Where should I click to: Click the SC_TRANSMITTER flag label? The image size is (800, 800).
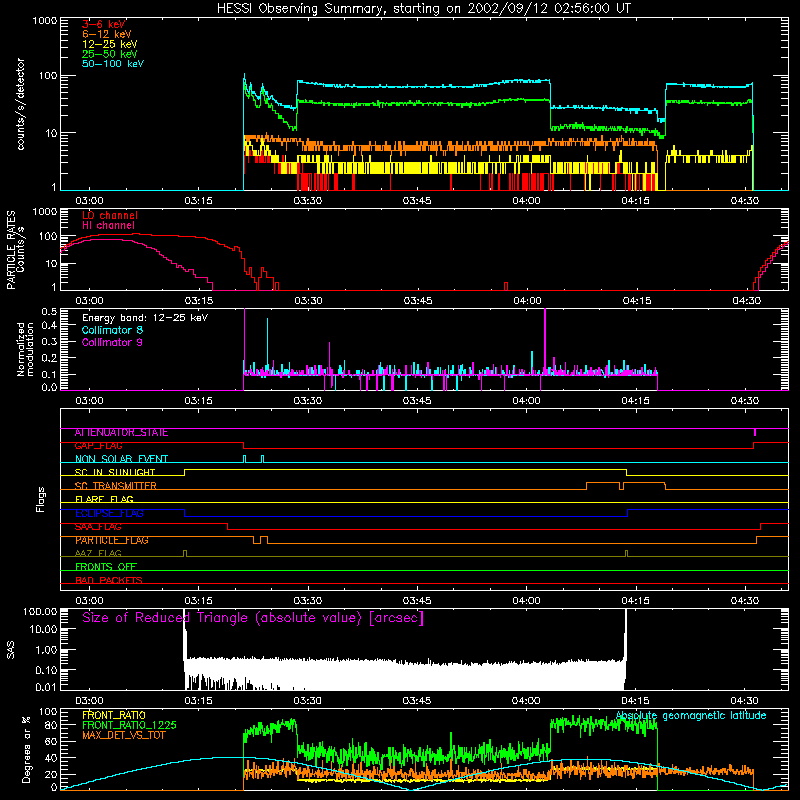(115, 486)
